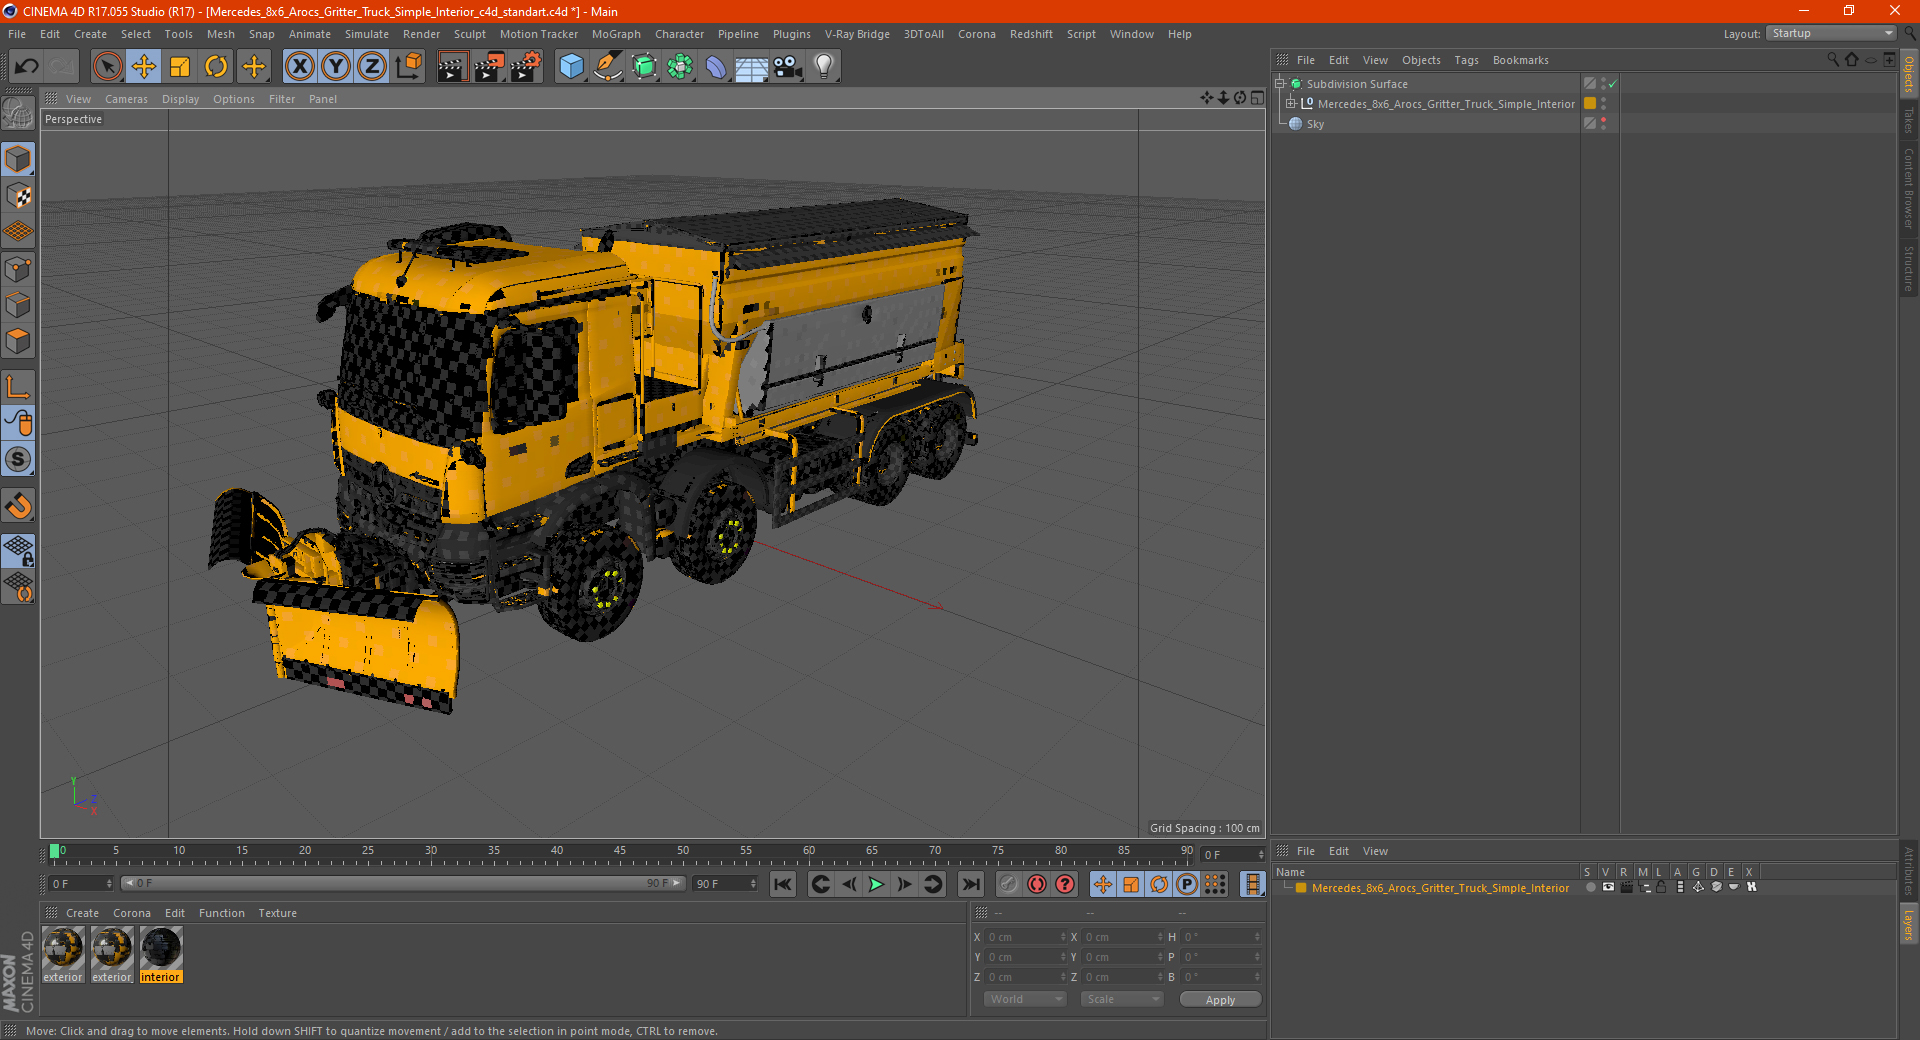This screenshot has width=1920, height=1040.
Task: Toggle layer visibility eye for Mercedes layer
Action: pos(1608,887)
